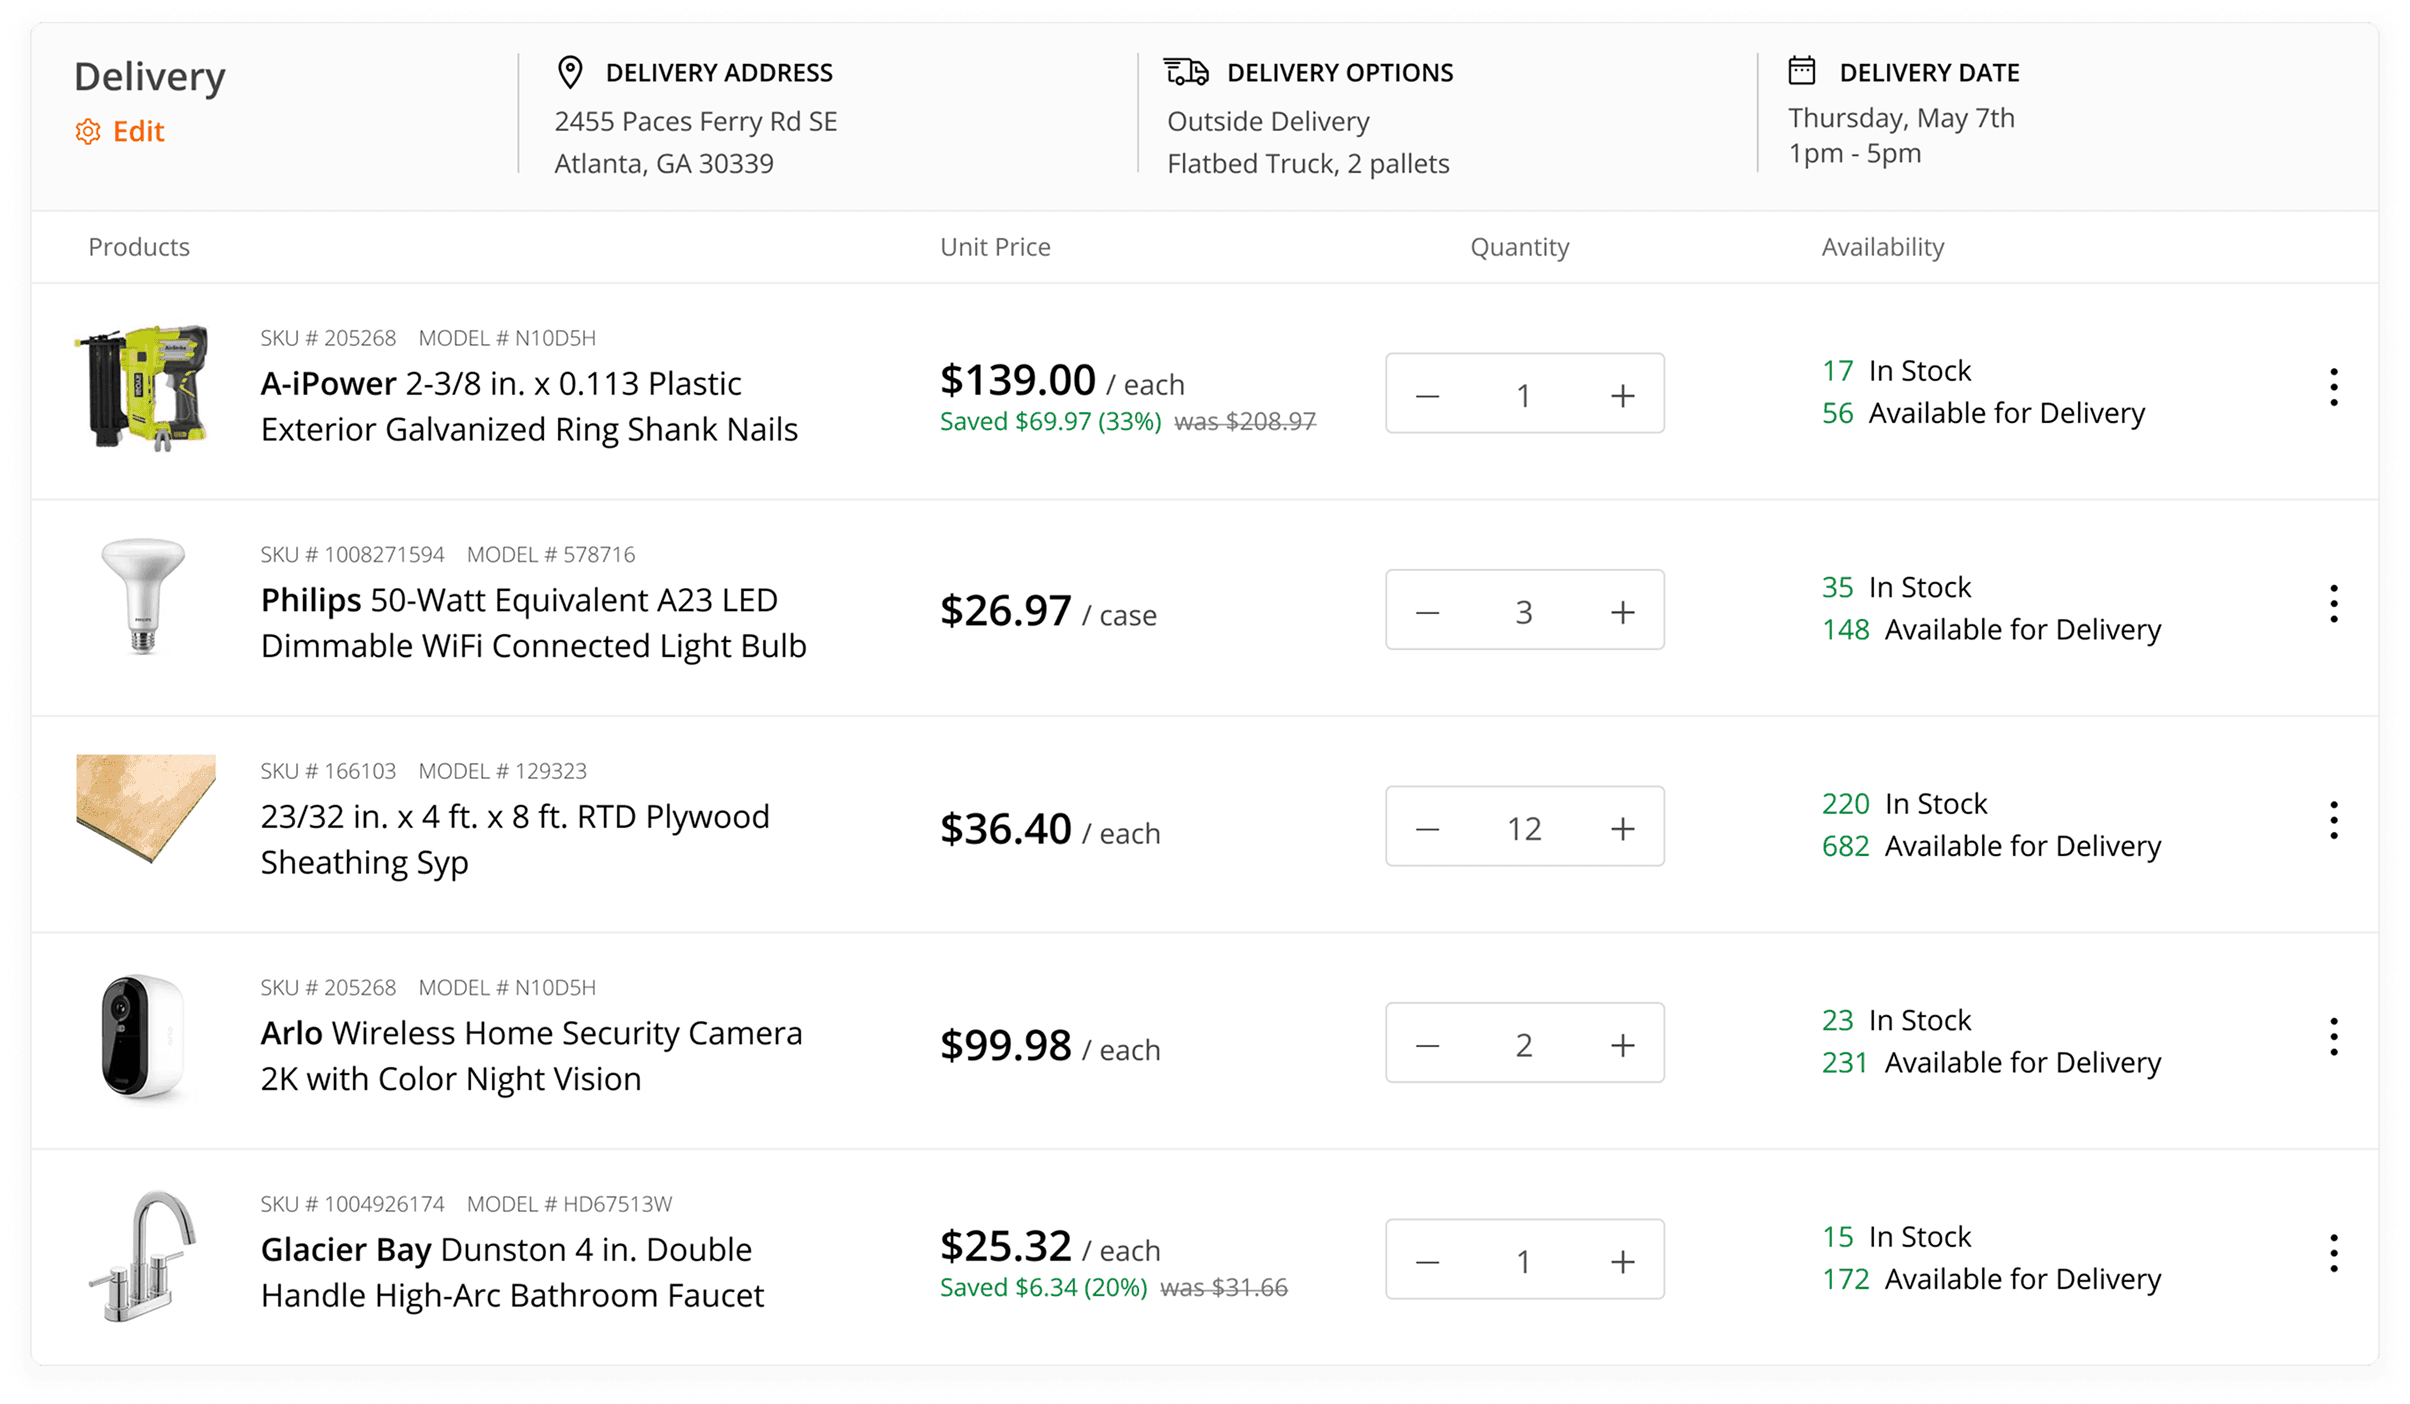The height and width of the screenshot is (1404, 2410).
Task: Click the delivery address location pin icon
Action: click(x=570, y=72)
